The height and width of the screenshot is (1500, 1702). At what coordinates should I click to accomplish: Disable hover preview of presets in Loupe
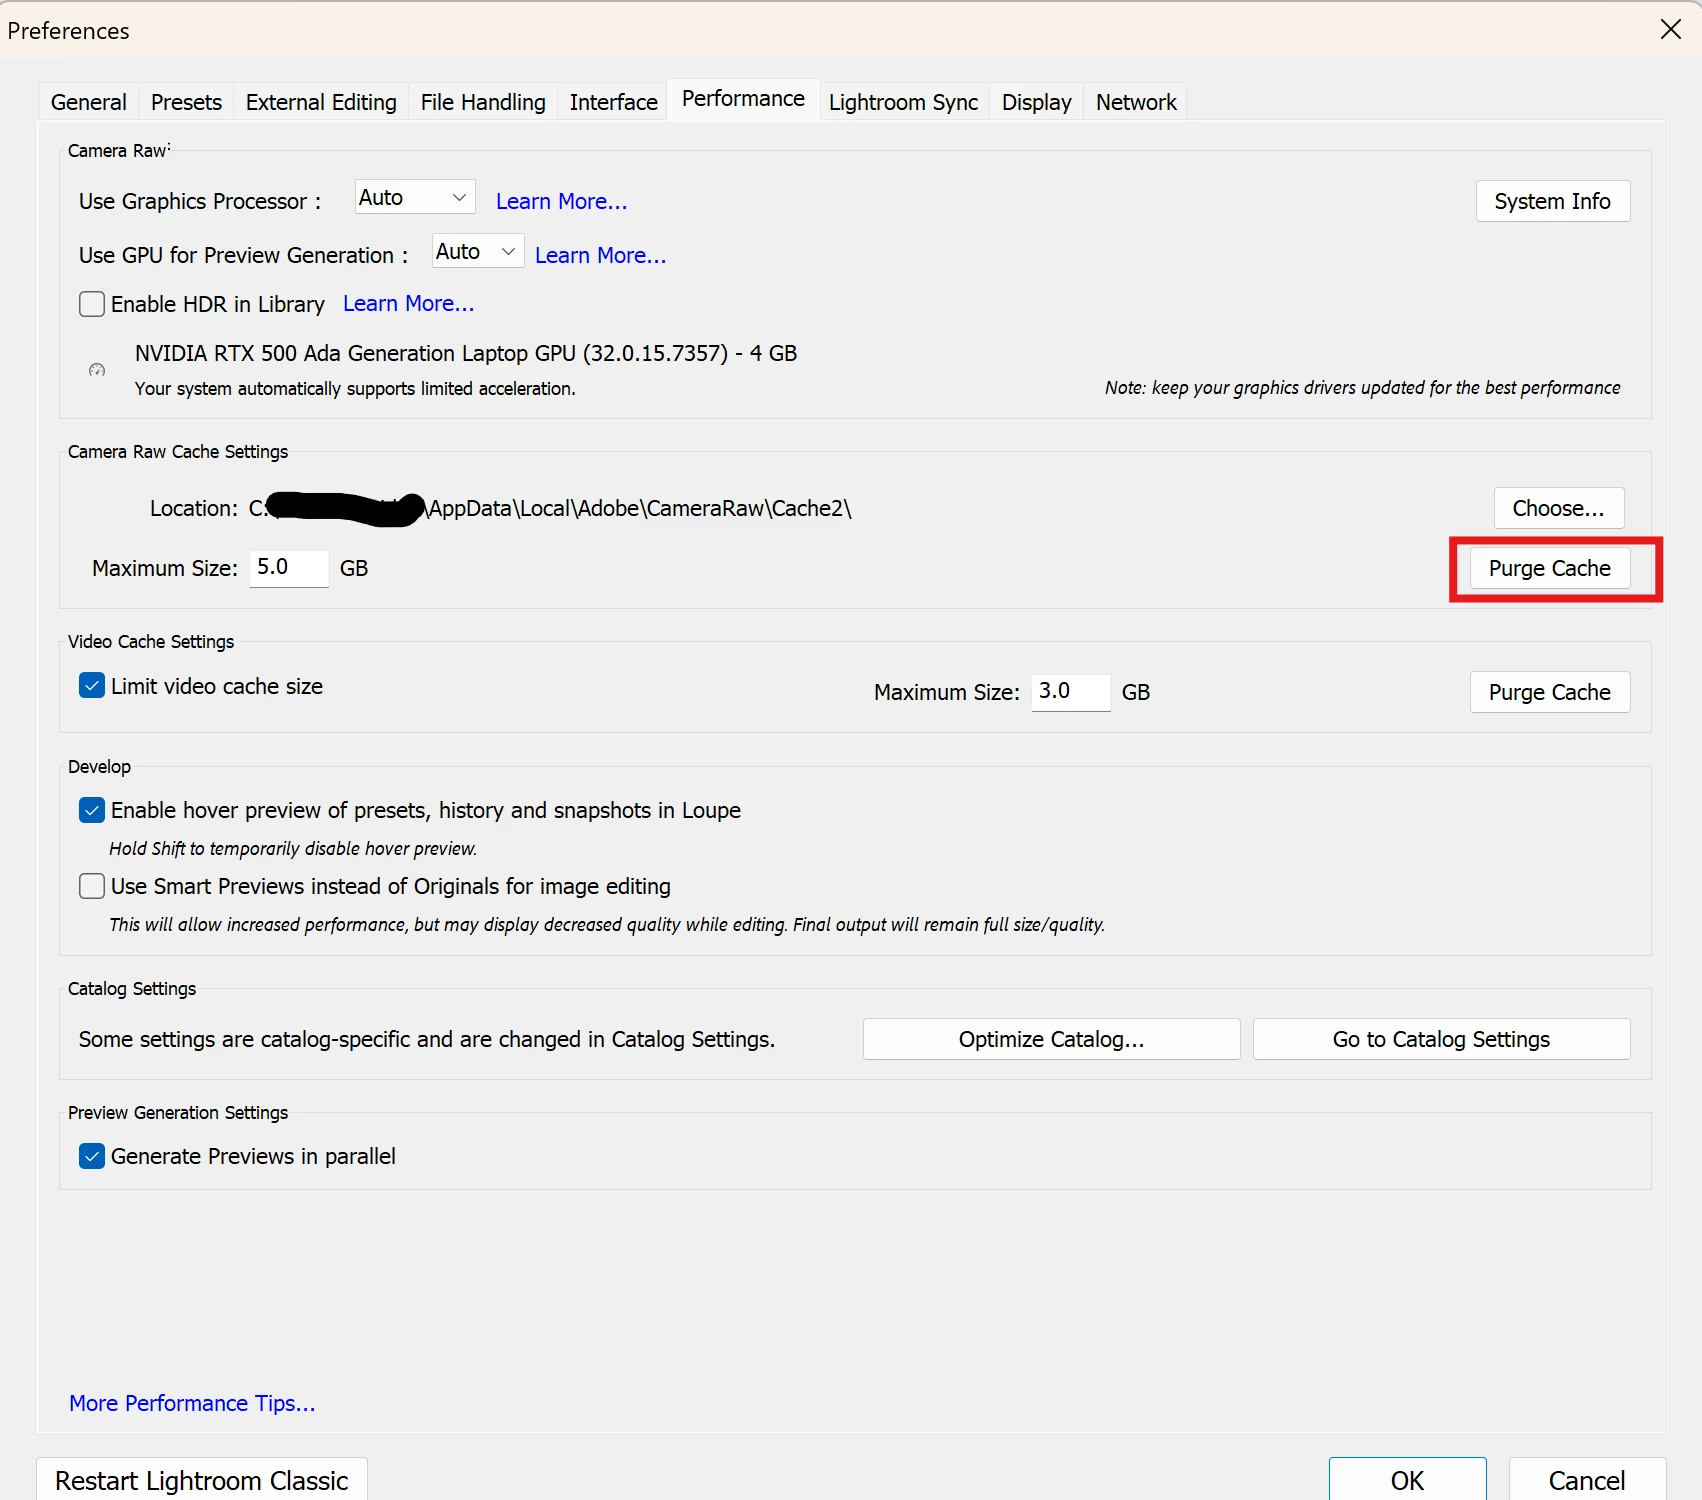[92, 810]
